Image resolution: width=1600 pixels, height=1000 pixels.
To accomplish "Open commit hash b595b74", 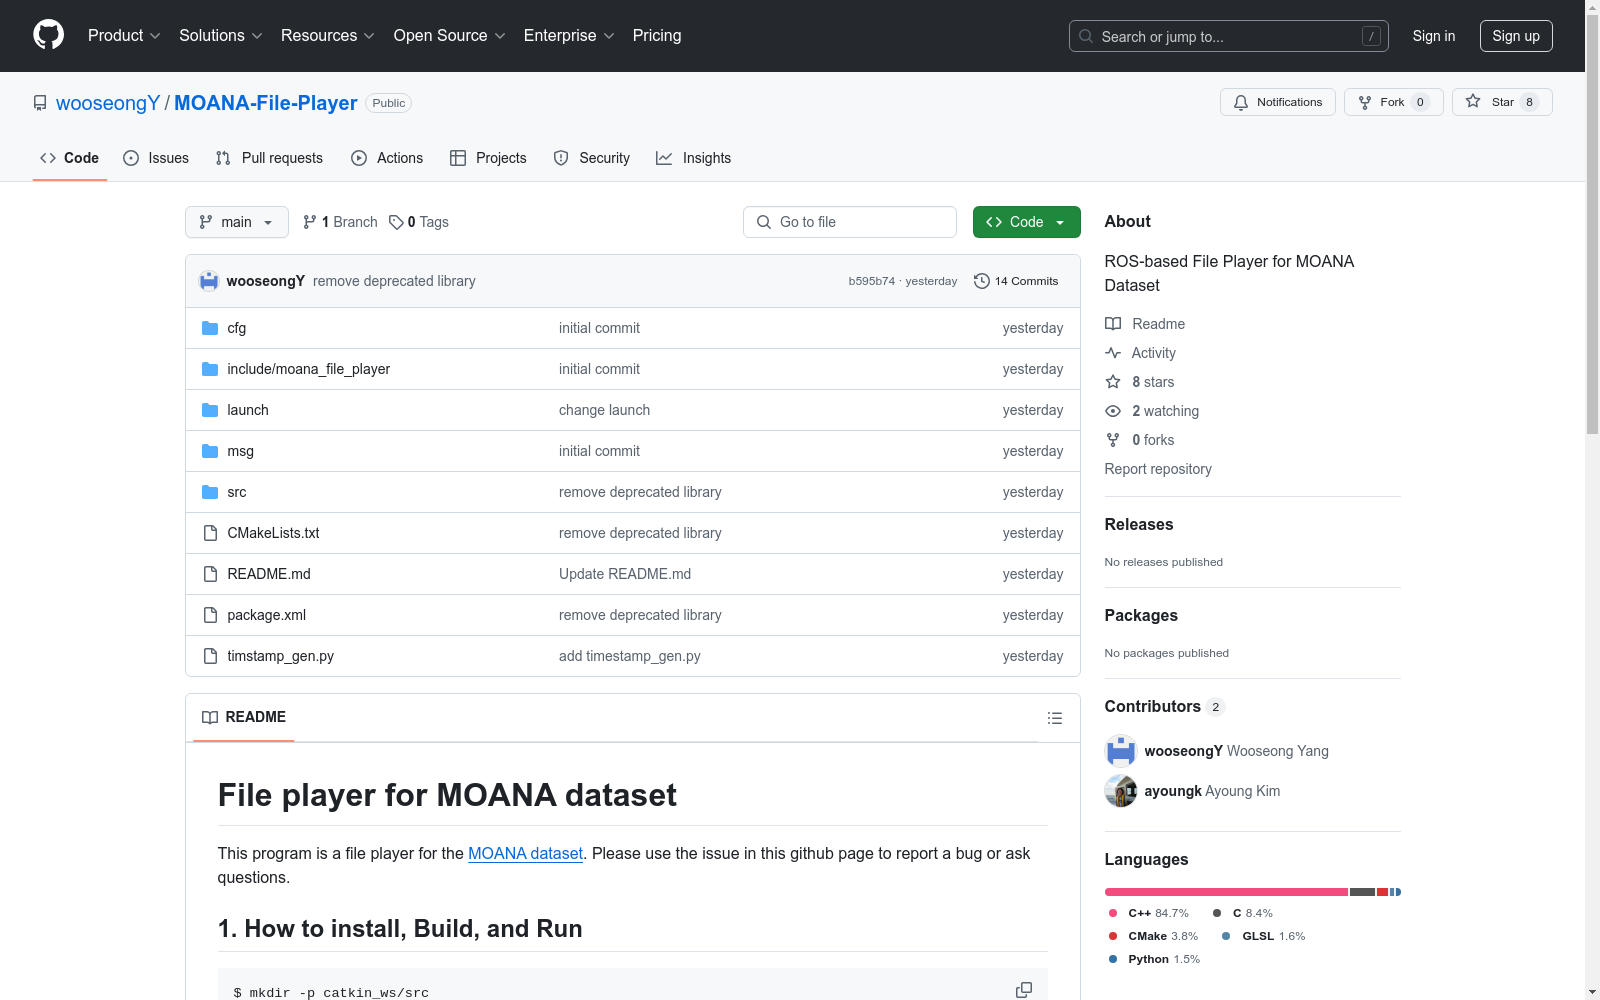I will tap(871, 281).
